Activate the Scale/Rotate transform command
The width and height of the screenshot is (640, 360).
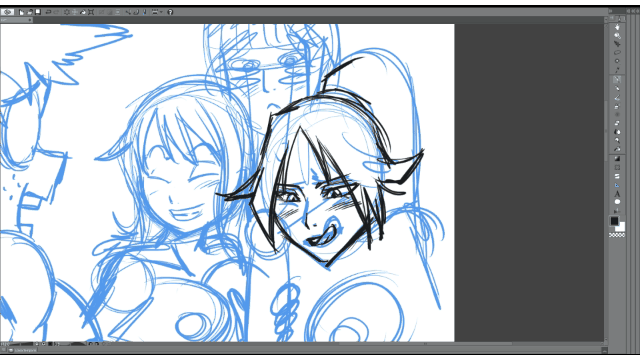(x=91, y=12)
